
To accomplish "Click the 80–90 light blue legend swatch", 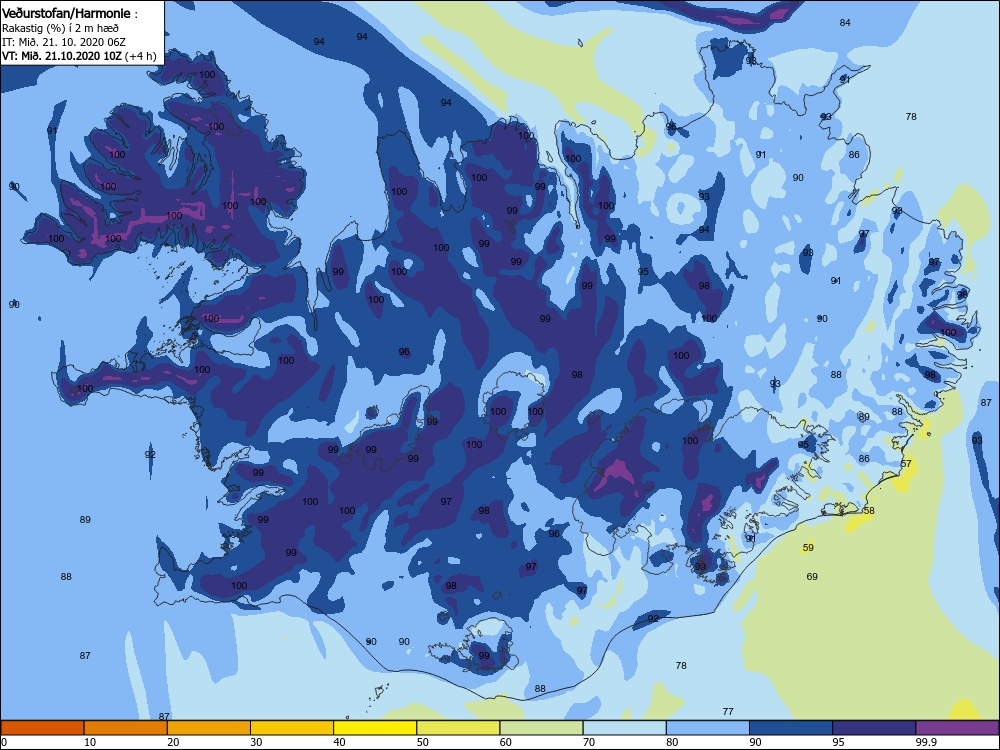I will tap(708, 728).
